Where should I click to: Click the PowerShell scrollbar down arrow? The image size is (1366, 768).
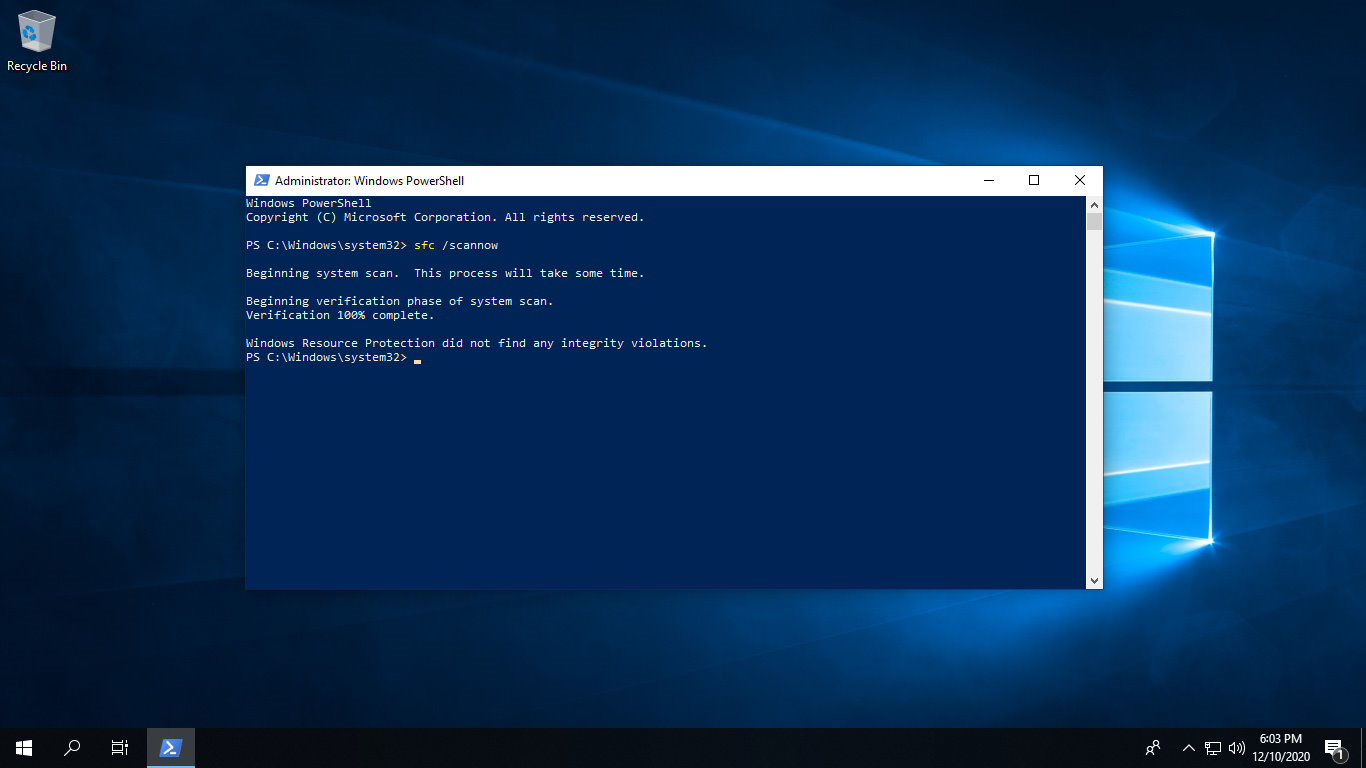(1094, 581)
